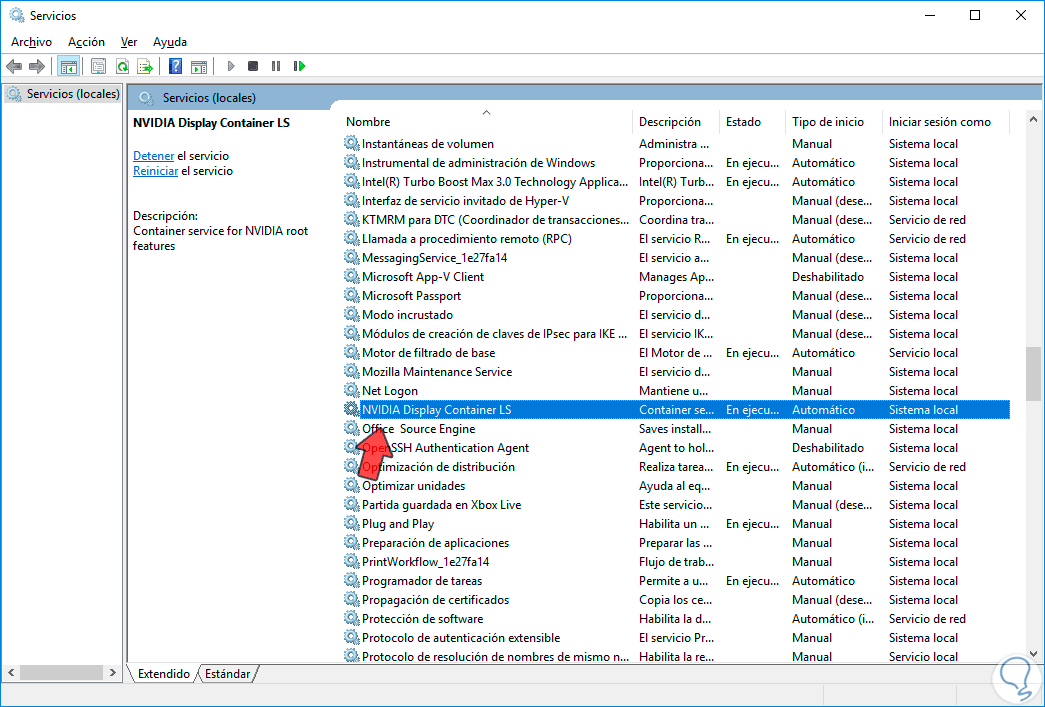Select Servicios (locales) in the console tree
Image resolution: width=1045 pixels, height=707 pixels.
(63, 94)
